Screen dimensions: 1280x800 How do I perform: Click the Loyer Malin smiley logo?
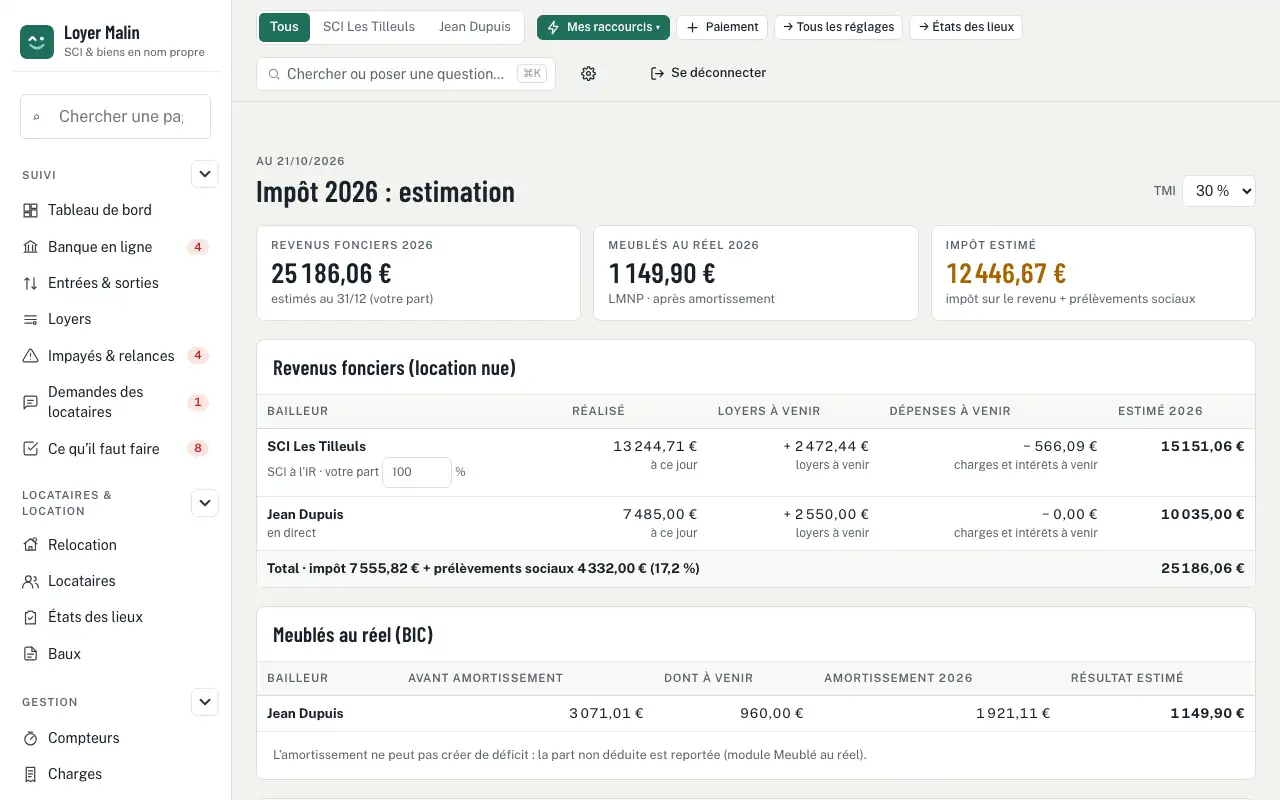coord(37,42)
